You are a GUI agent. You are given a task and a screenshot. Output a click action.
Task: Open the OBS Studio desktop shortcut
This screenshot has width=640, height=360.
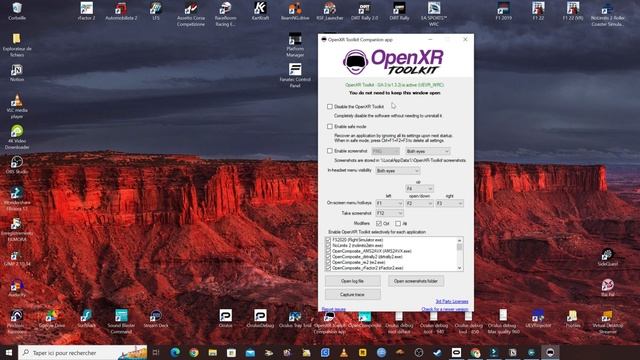coord(17,164)
